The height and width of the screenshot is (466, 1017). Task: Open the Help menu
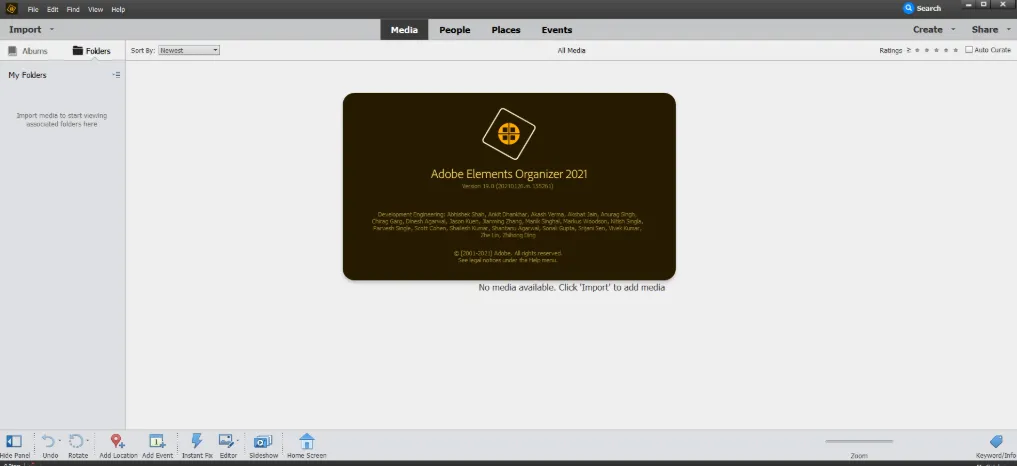tap(118, 10)
